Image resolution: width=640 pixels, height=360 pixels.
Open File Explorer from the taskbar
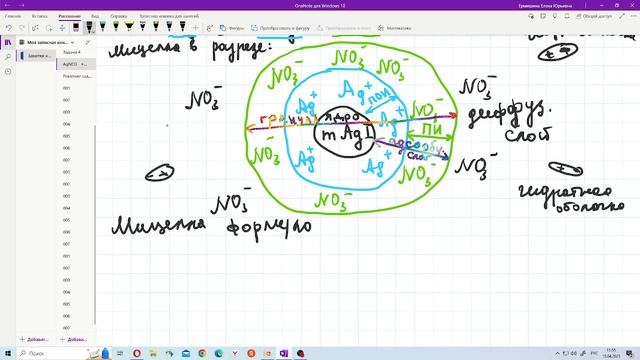pos(153,353)
